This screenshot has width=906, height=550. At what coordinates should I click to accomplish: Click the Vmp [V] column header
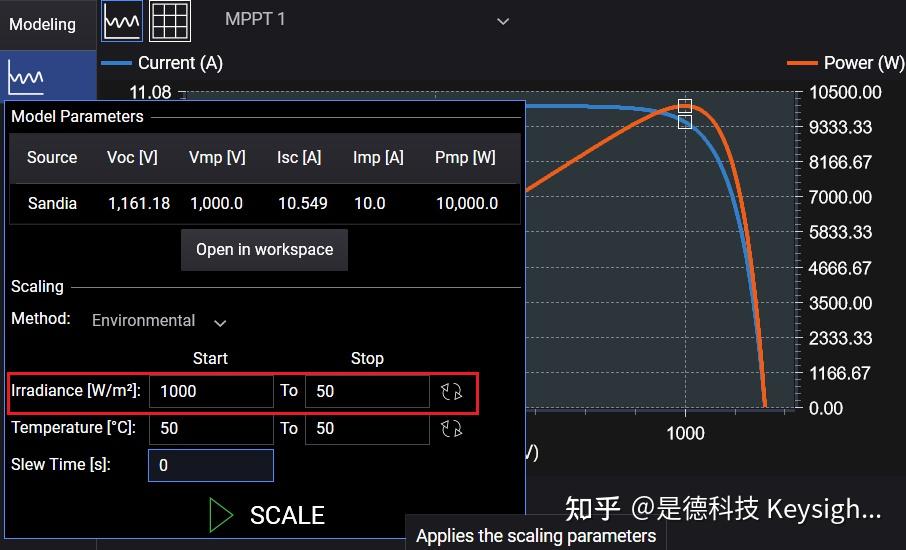[x=217, y=157]
